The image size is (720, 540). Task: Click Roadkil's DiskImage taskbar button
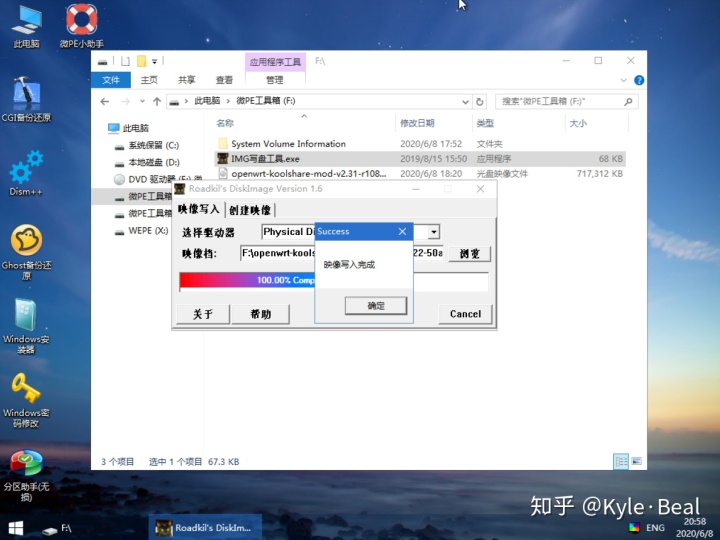click(x=205, y=528)
